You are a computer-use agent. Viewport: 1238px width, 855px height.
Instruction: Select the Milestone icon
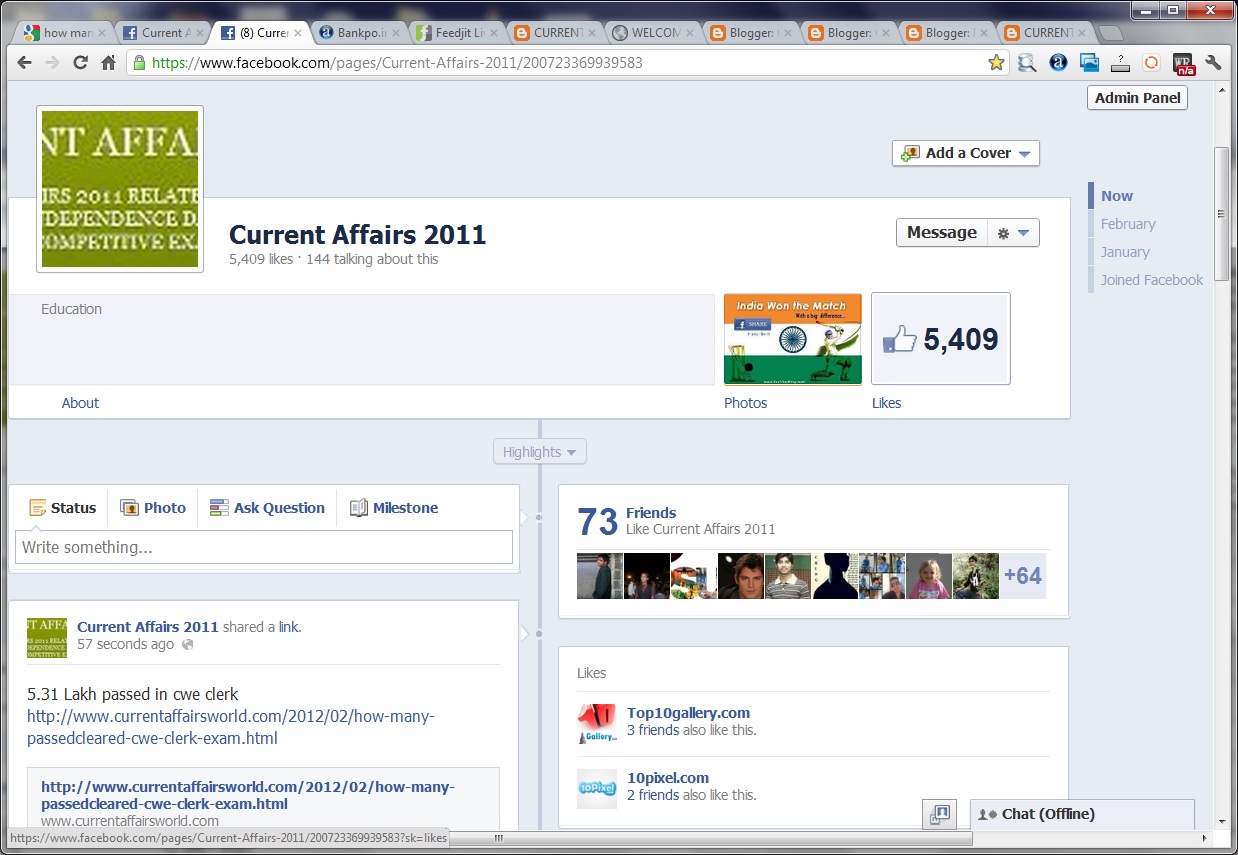click(x=357, y=507)
